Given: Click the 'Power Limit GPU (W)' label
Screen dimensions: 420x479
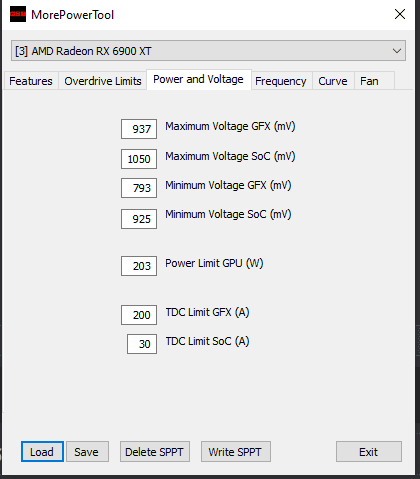Looking at the screenshot, I should (x=214, y=263).
